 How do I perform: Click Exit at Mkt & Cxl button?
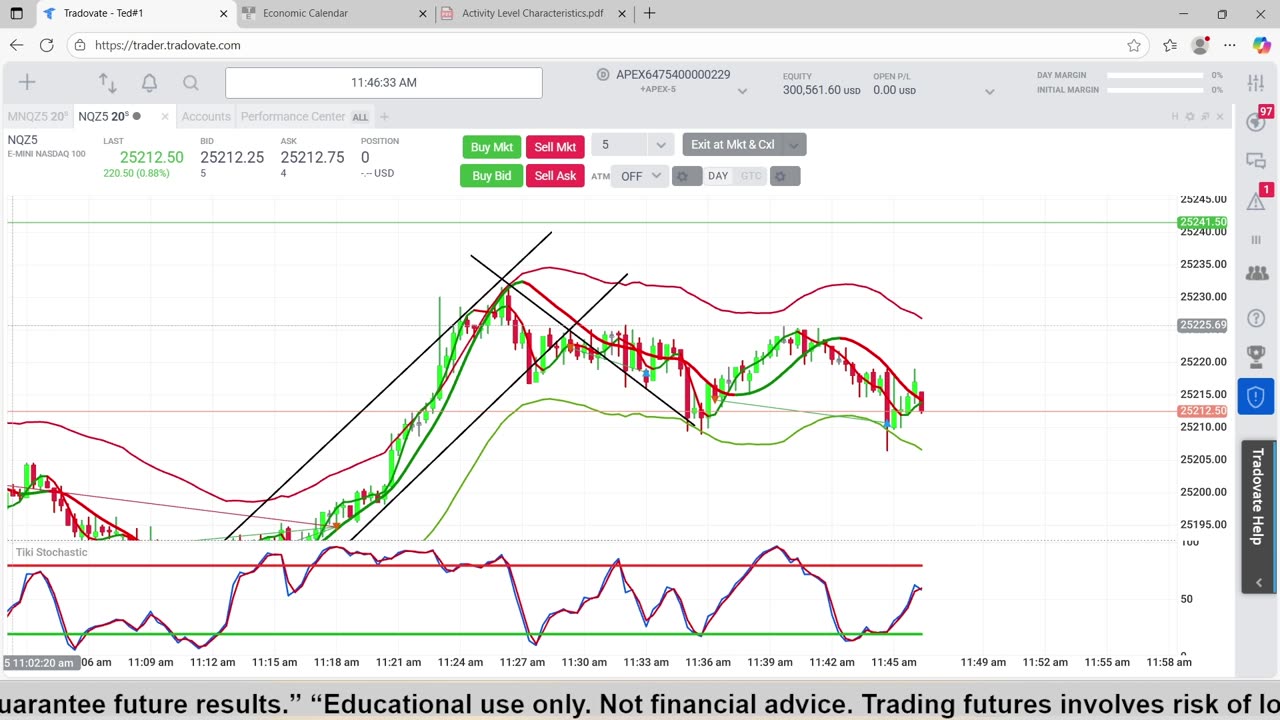tap(733, 145)
